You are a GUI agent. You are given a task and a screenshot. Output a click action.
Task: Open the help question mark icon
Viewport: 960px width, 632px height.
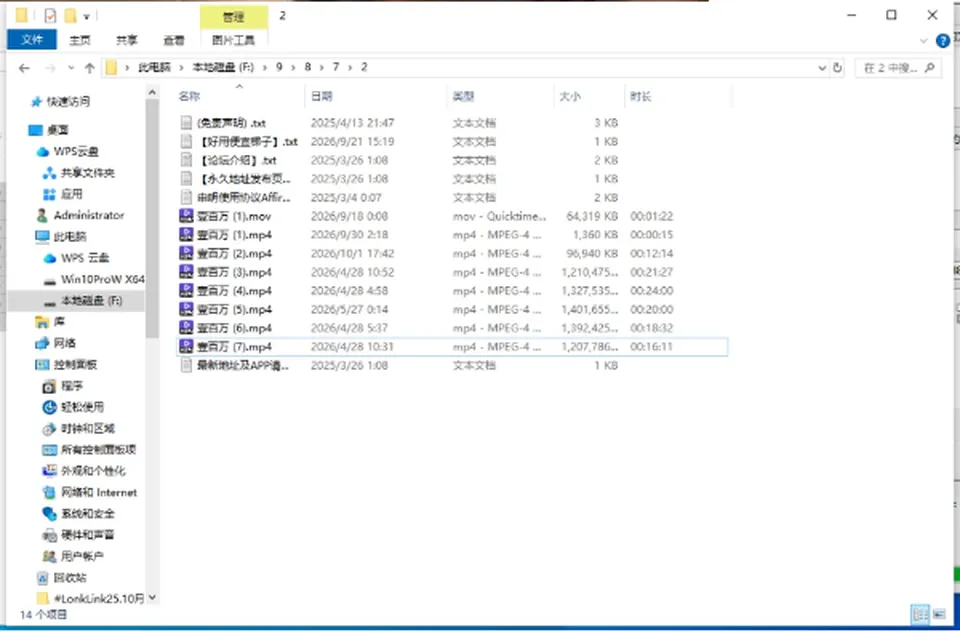tap(943, 41)
